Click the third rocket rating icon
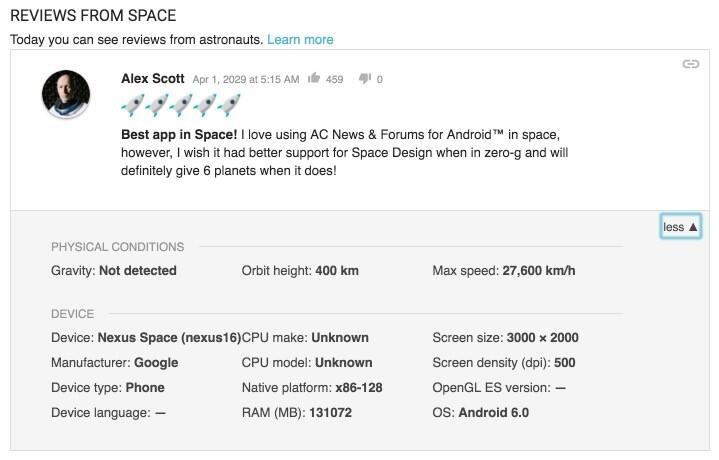Image resolution: width=719 pixels, height=460 pixels. [181, 105]
